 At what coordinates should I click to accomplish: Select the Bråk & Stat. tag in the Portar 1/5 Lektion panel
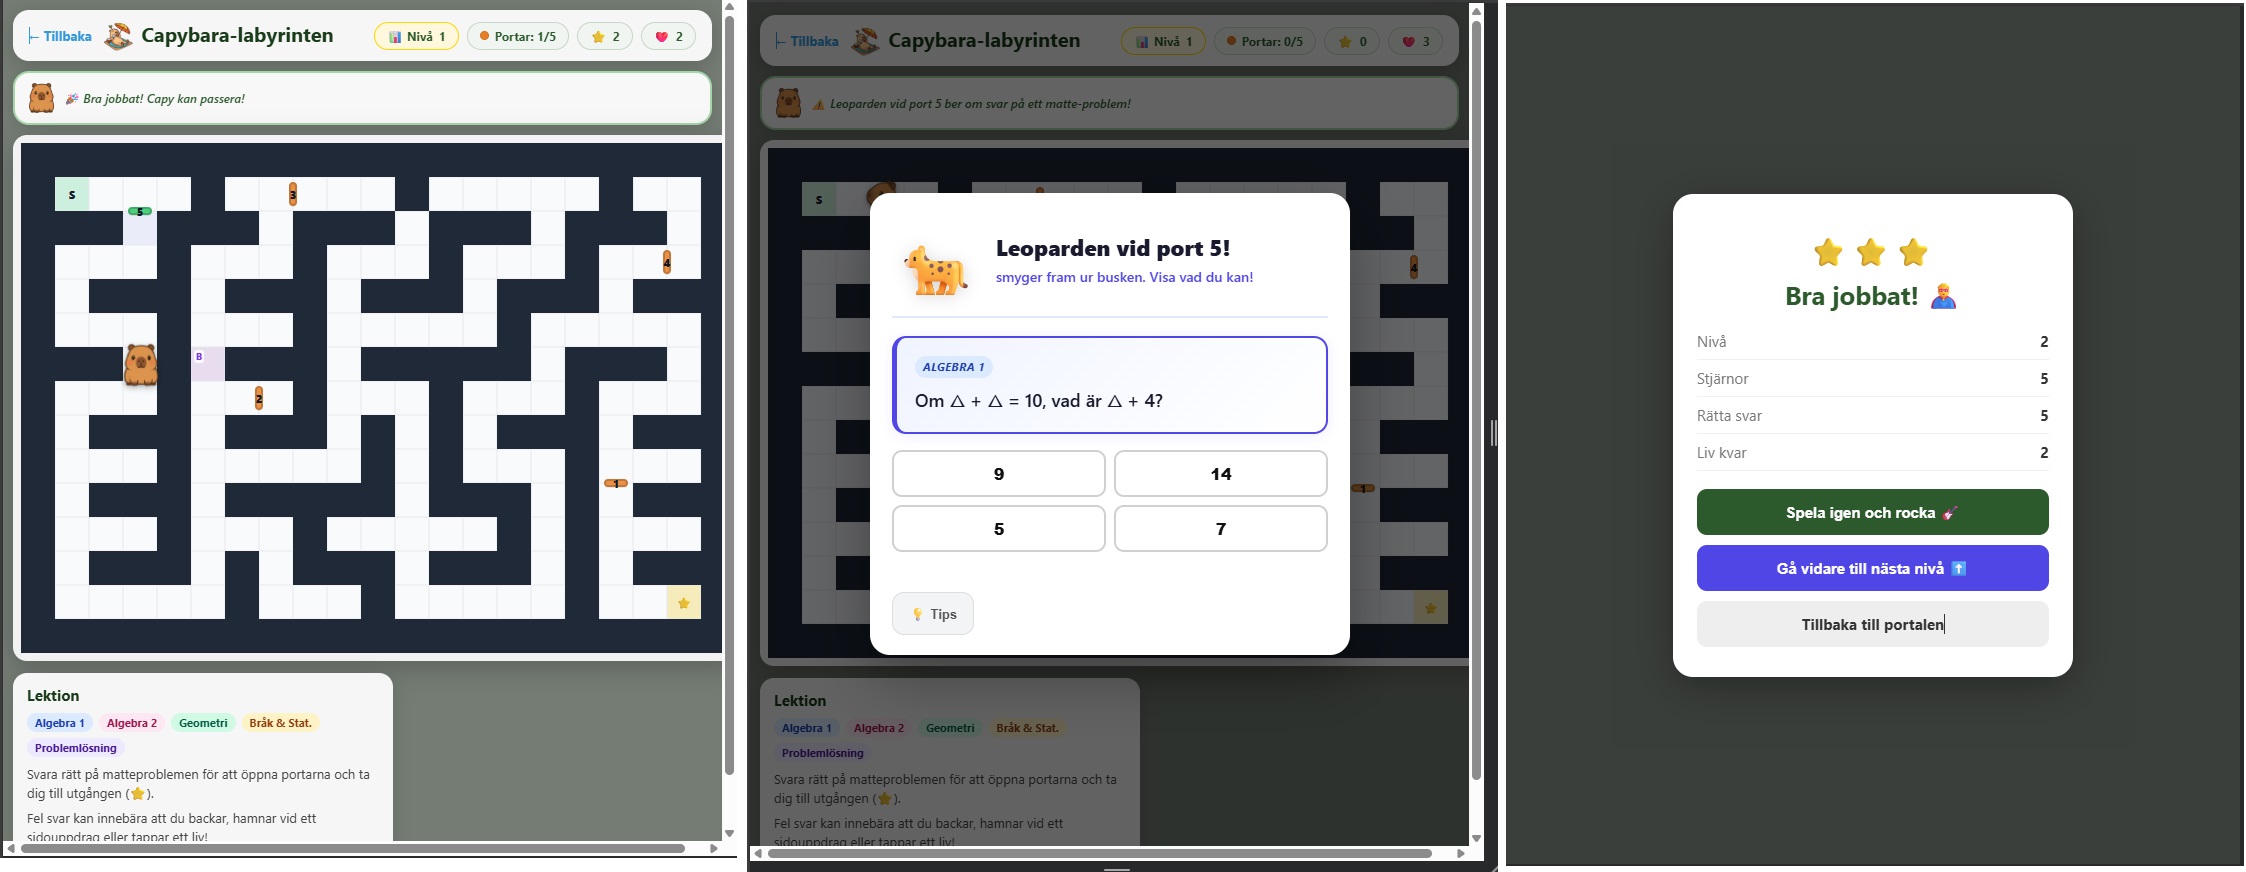tap(280, 723)
